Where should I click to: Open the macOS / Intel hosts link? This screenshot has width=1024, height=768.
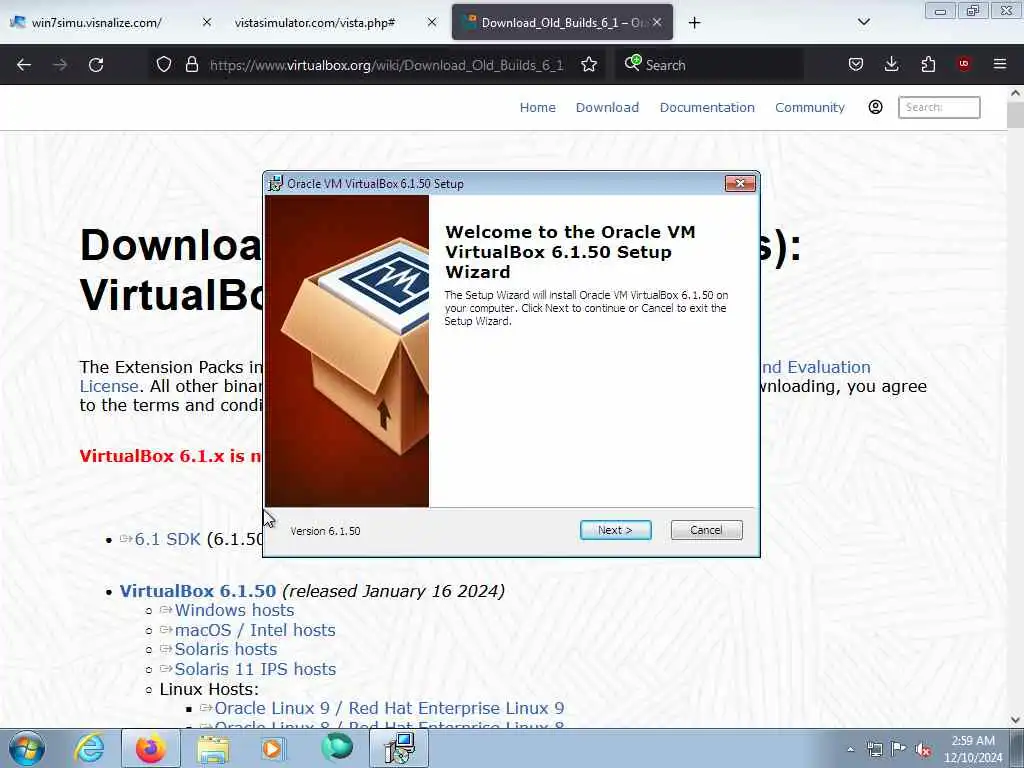click(255, 630)
